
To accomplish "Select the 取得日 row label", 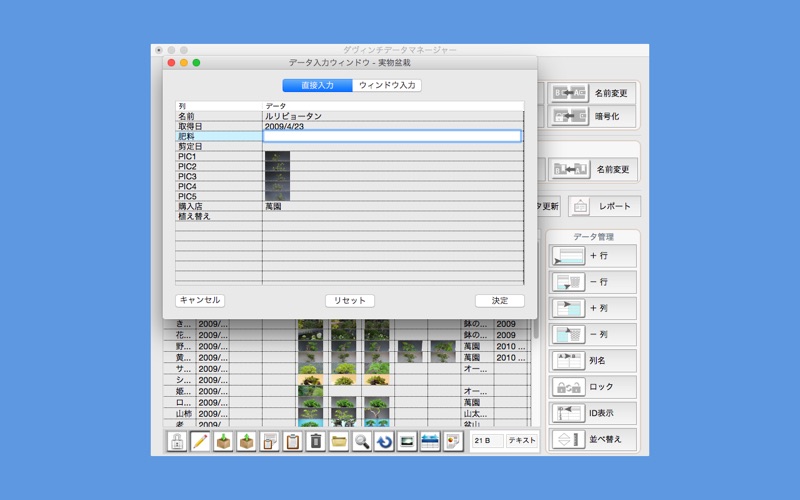I will click(190, 126).
